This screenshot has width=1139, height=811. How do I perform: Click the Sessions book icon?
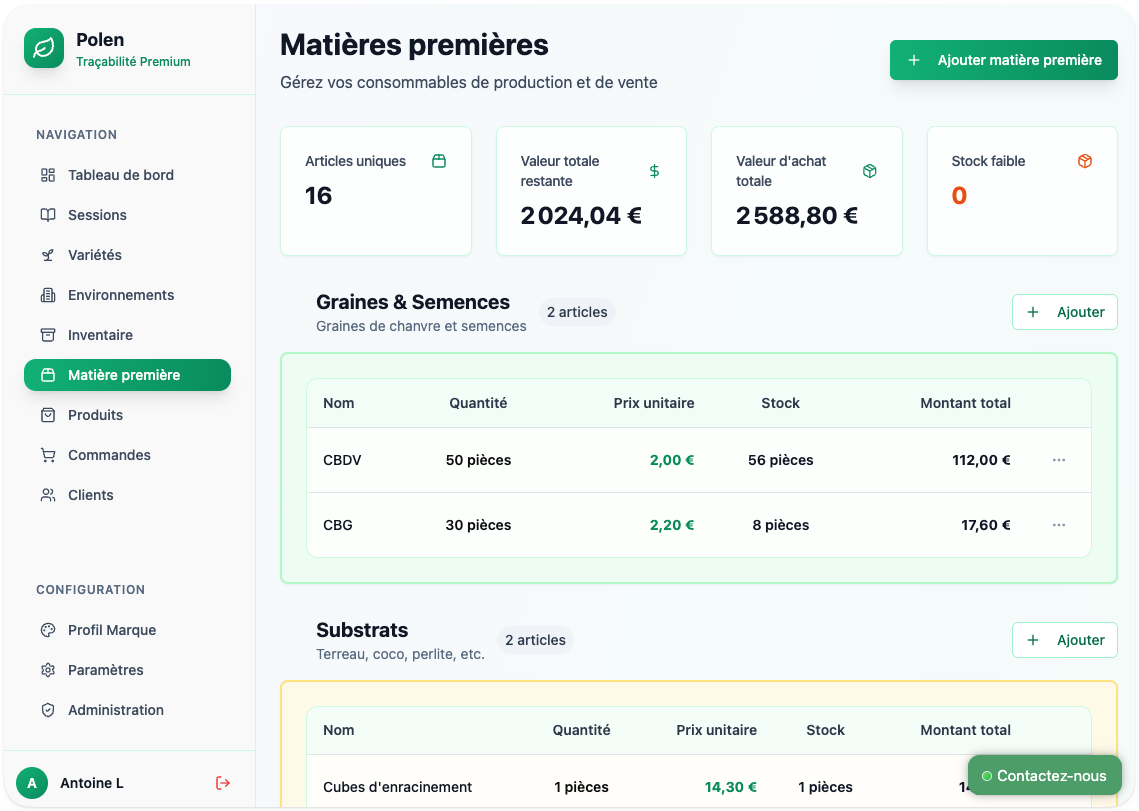click(48, 215)
